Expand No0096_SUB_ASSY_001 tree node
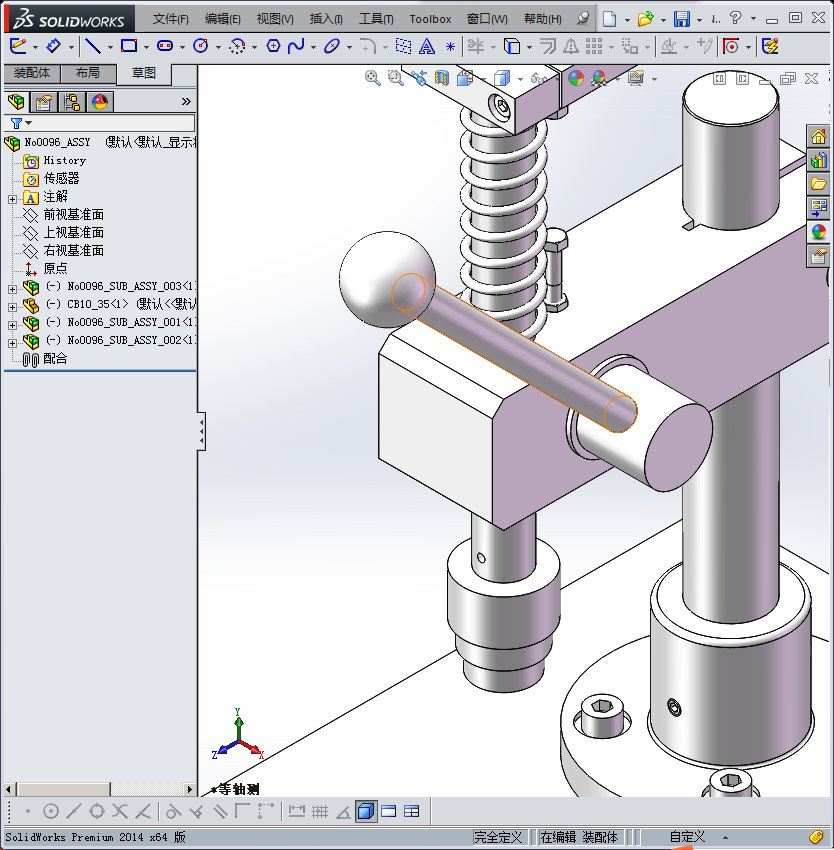 12,325
